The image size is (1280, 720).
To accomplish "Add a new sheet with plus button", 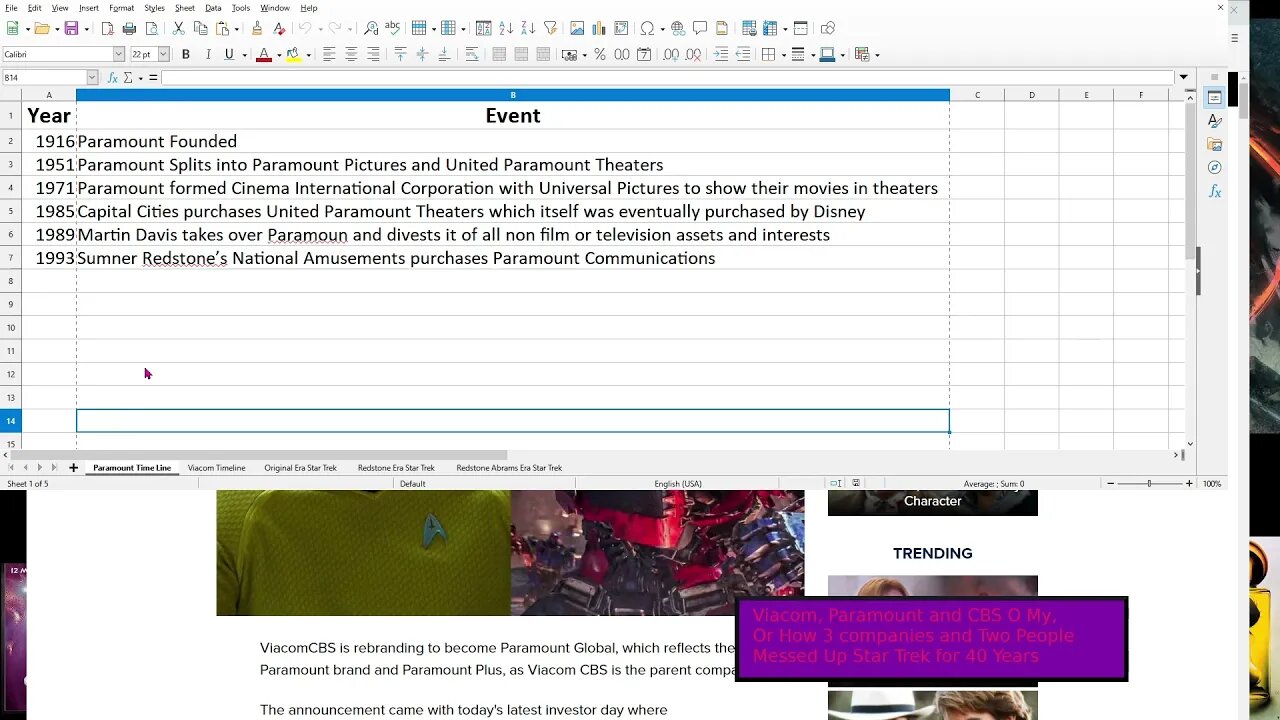I will pos(73,468).
